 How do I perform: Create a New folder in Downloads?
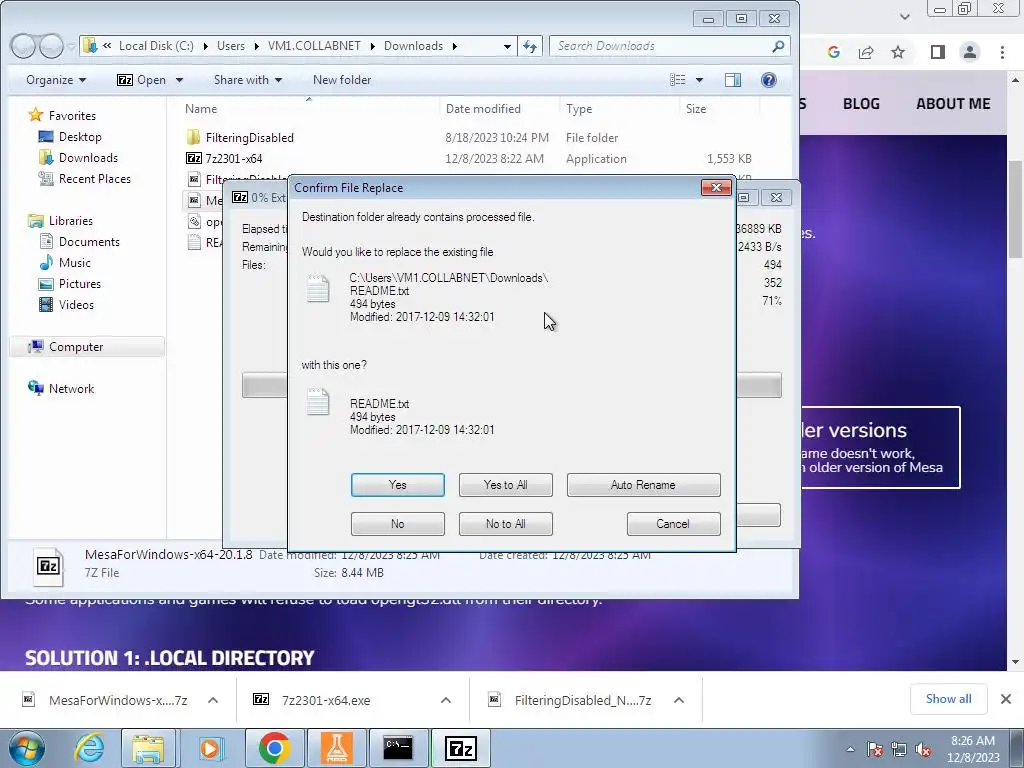[x=342, y=80]
